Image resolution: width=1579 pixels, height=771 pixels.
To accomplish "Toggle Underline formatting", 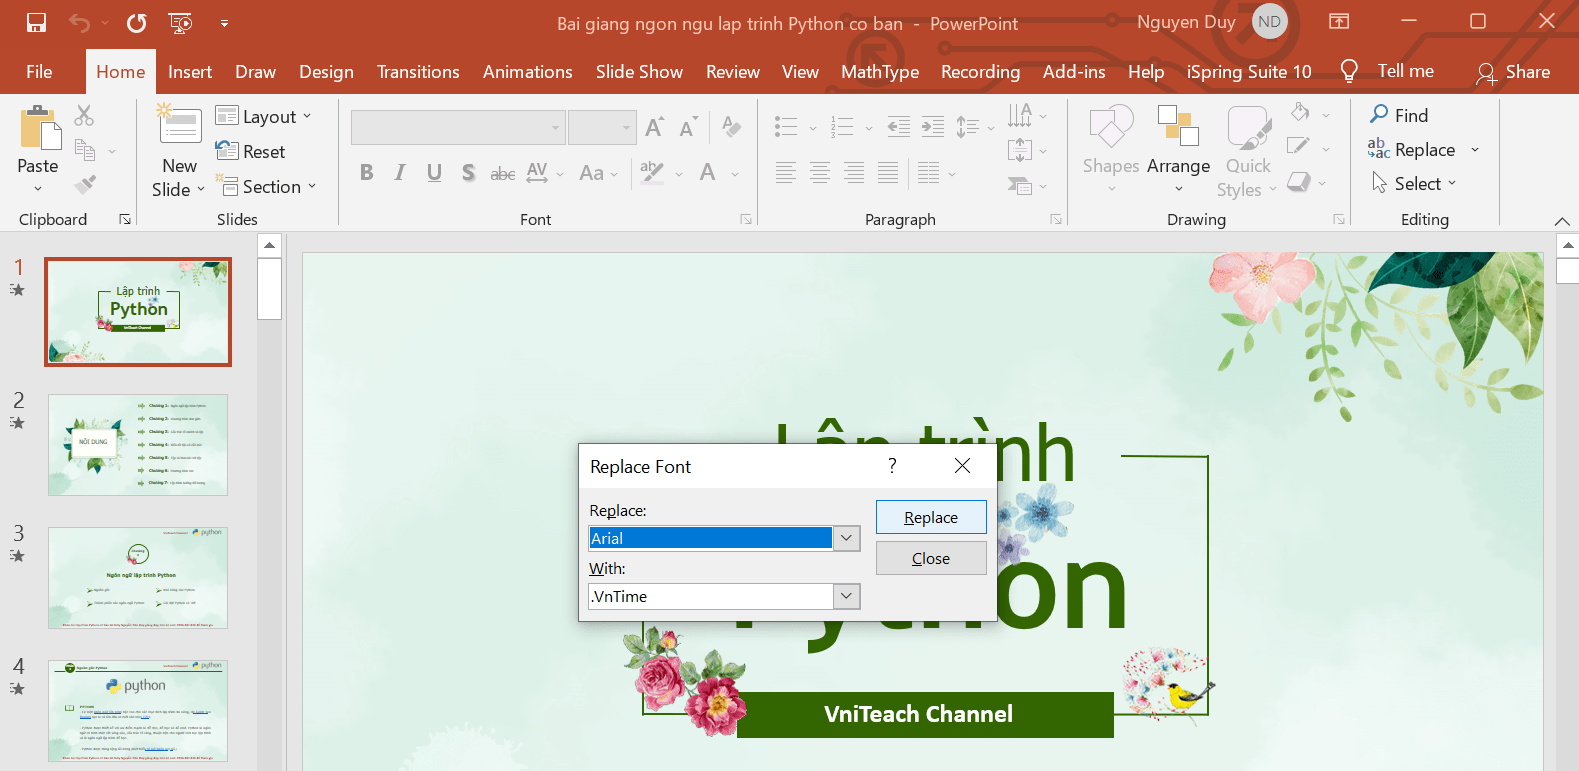I will click(x=434, y=172).
